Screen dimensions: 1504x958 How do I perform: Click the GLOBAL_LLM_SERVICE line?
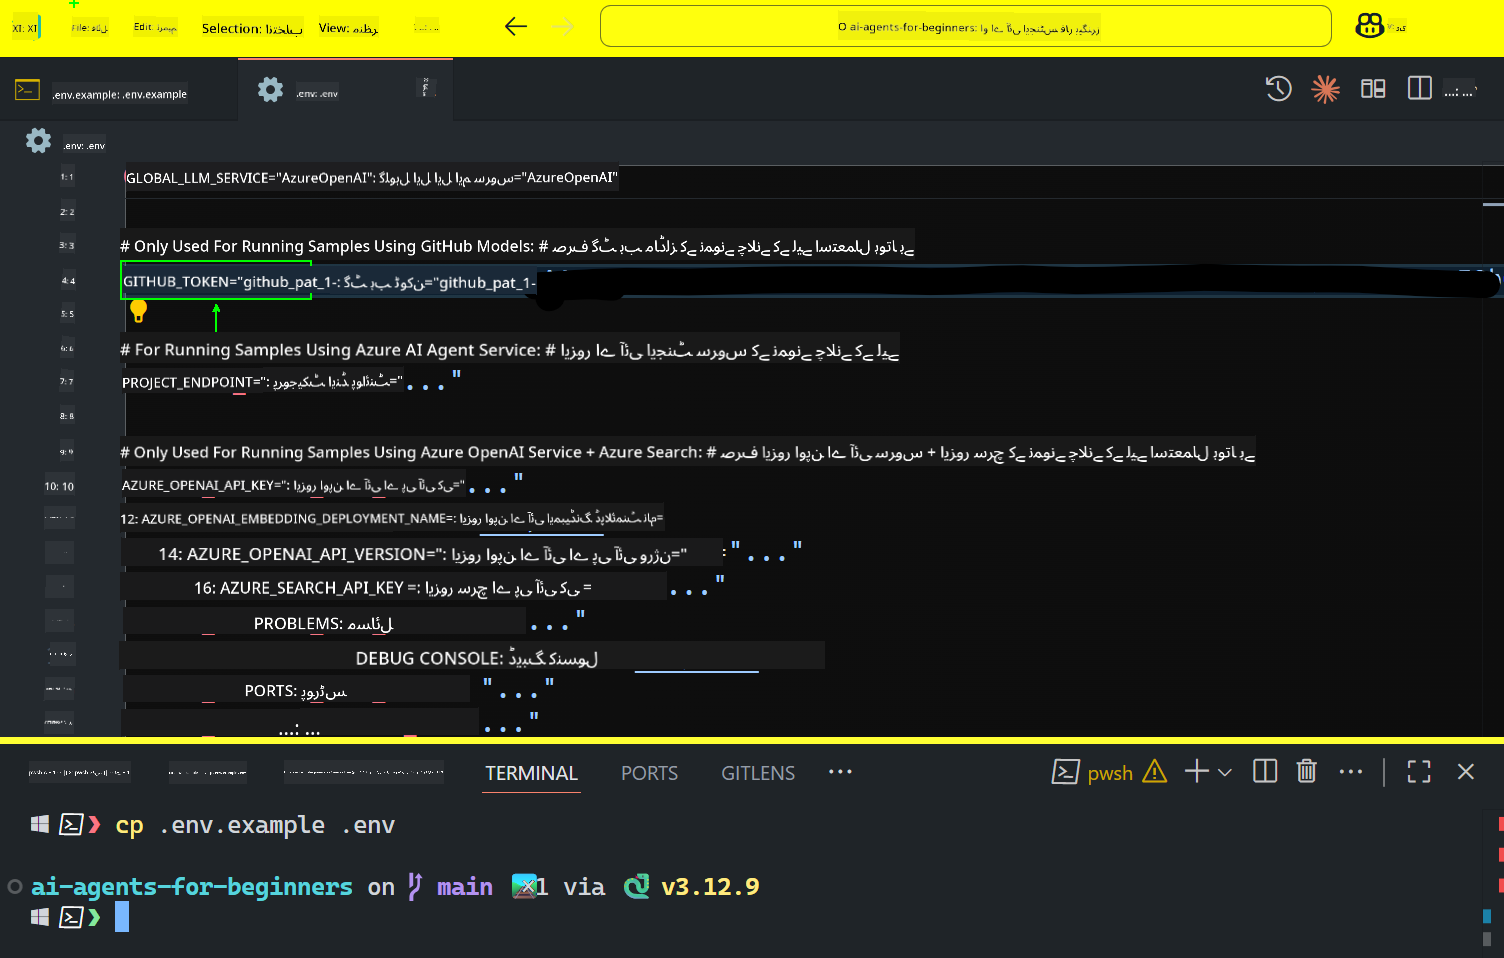tap(371, 178)
